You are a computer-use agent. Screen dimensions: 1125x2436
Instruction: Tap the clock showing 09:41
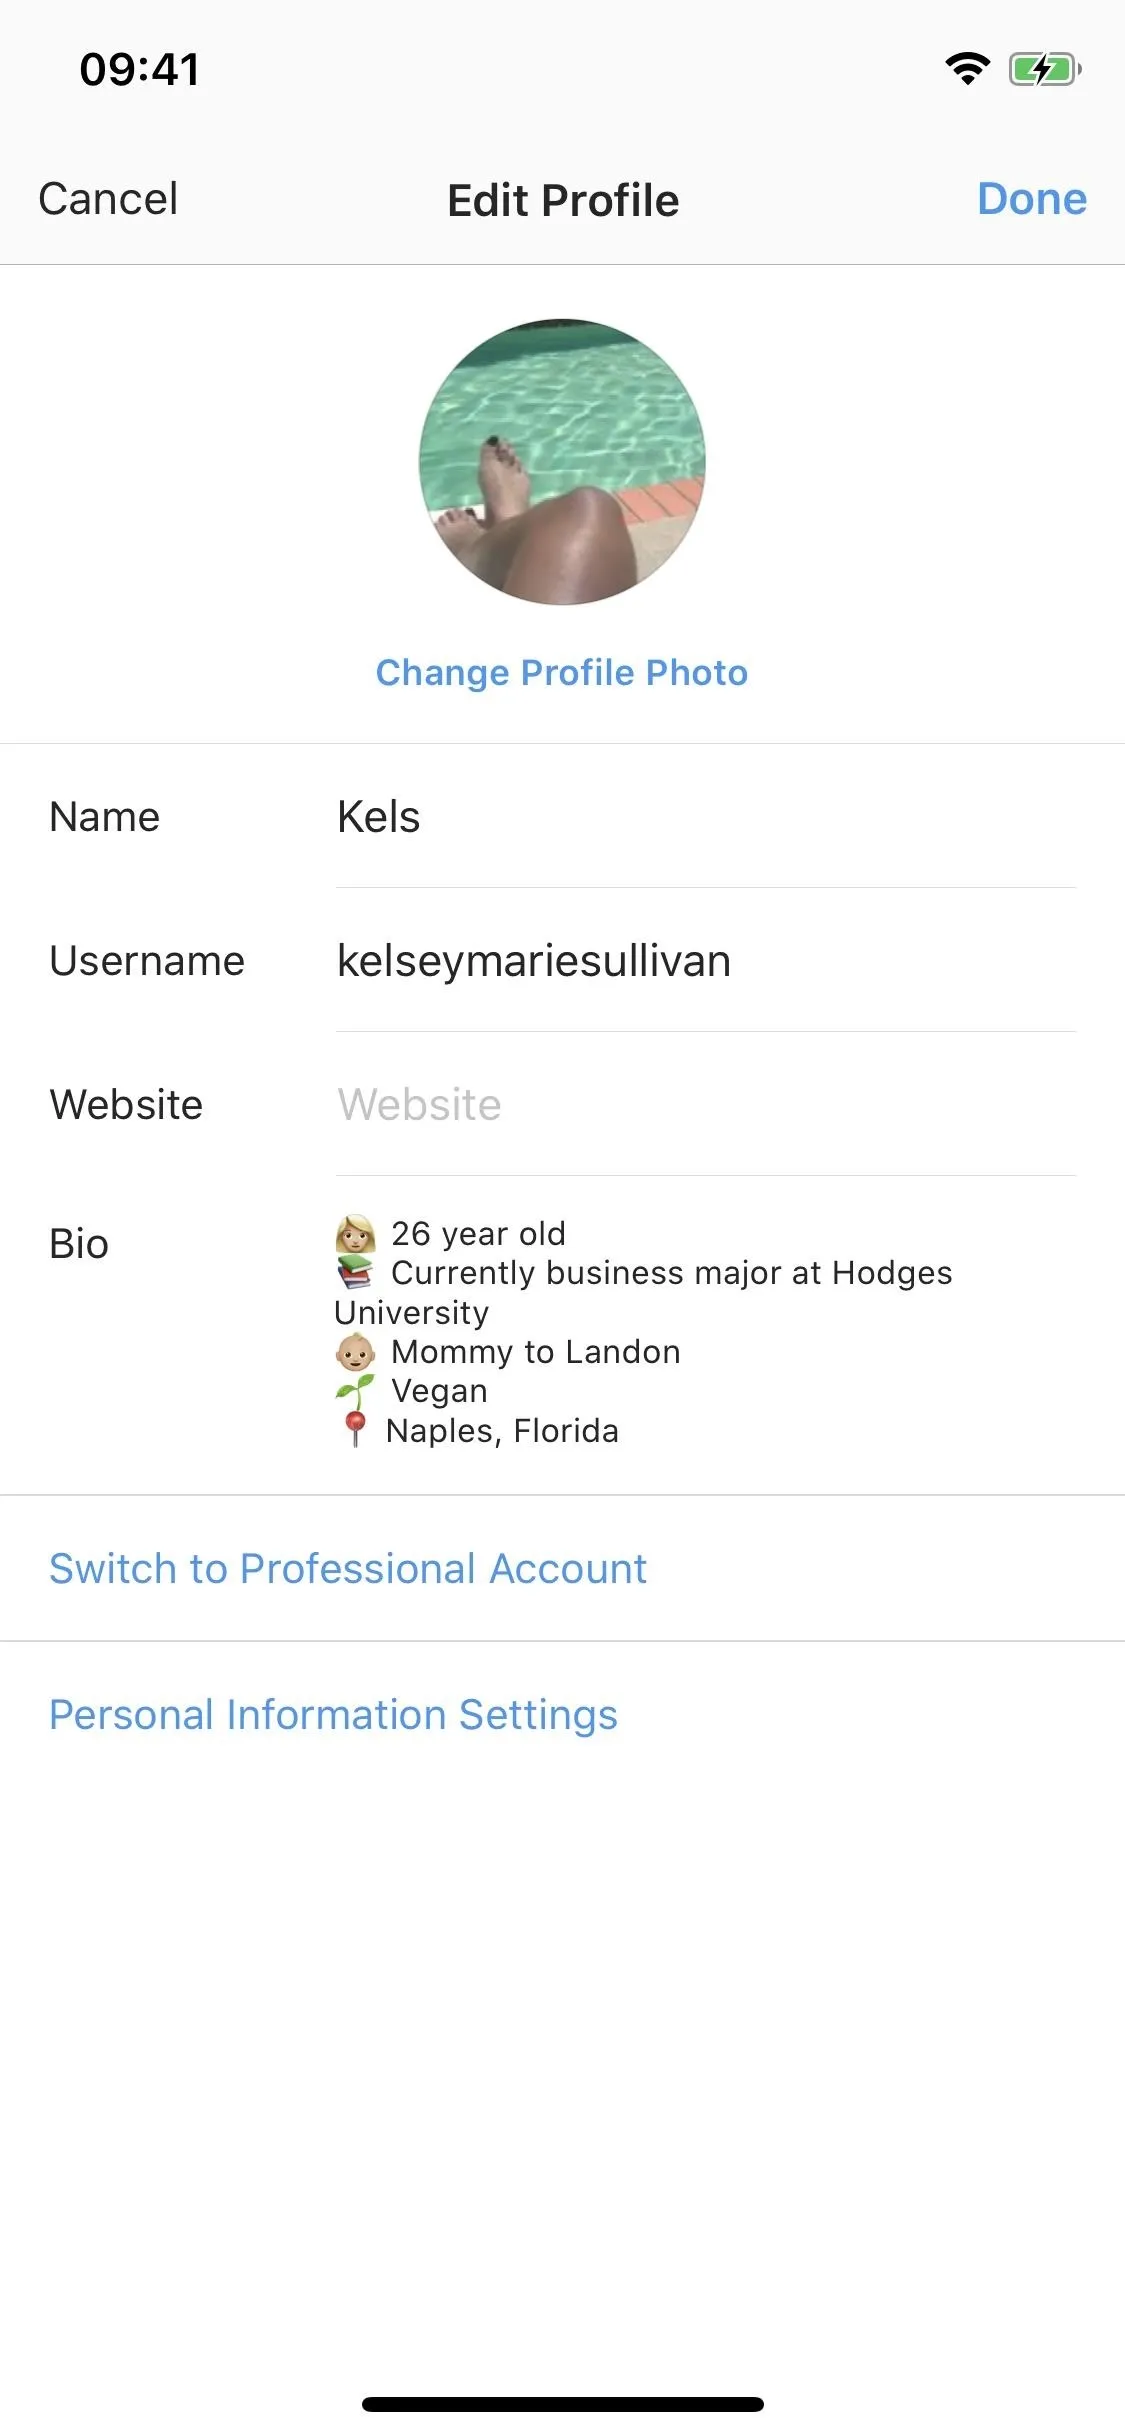pos(140,69)
